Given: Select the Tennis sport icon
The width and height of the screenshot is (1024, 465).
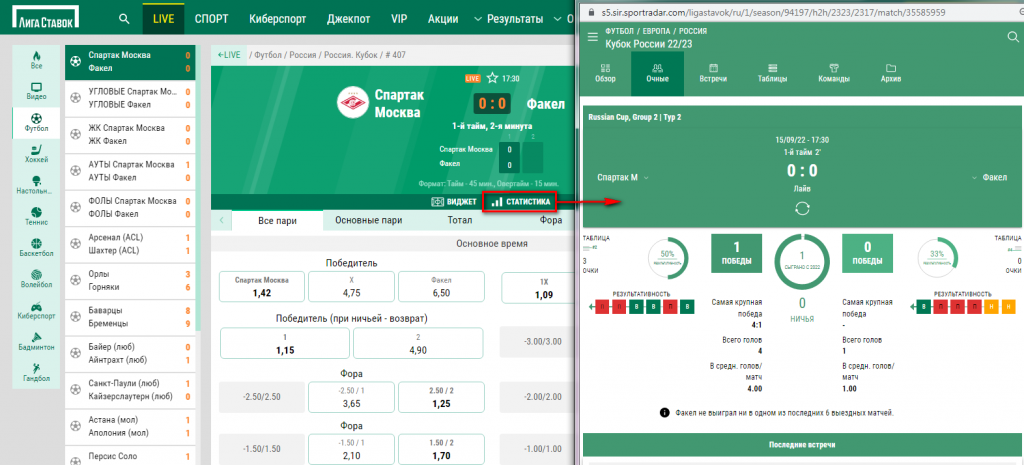Looking at the screenshot, I should (x=37, y=216).
